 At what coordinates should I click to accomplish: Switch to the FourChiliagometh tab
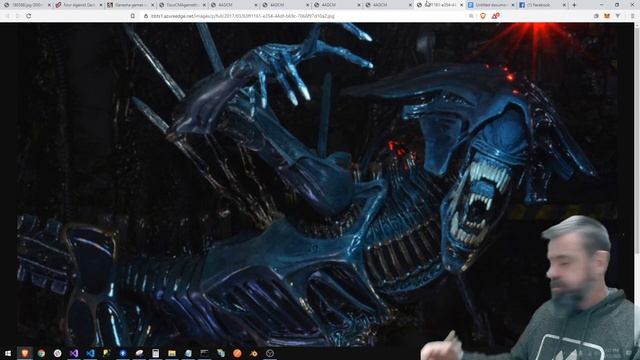[x=181, y=5]
